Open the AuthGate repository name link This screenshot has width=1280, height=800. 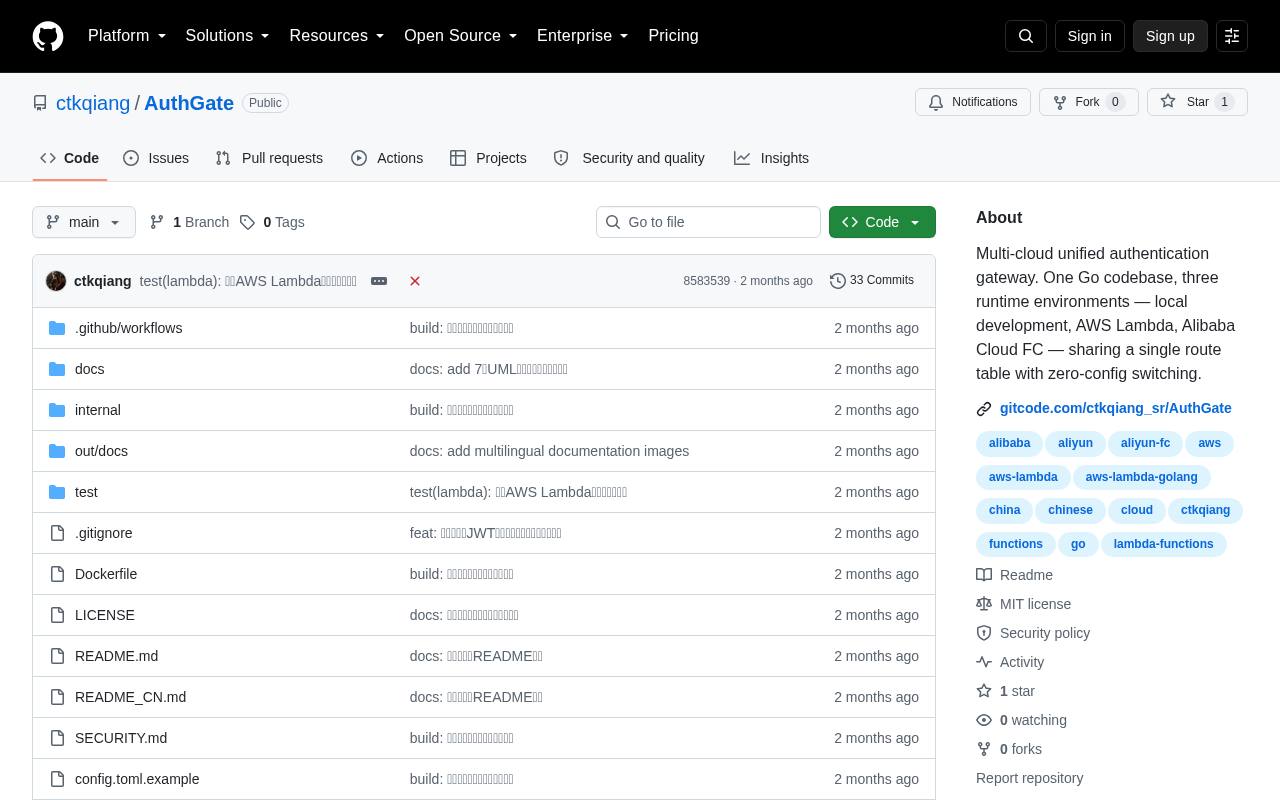click(x=189, y=103)
